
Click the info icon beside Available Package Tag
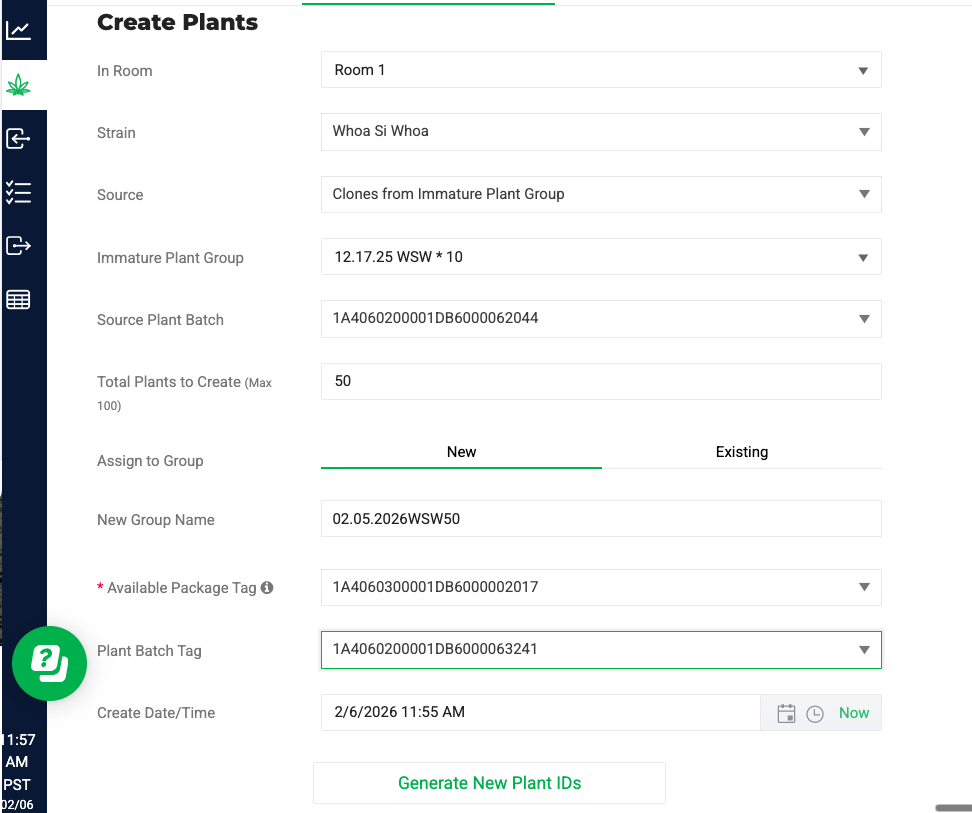coord(266,588)
